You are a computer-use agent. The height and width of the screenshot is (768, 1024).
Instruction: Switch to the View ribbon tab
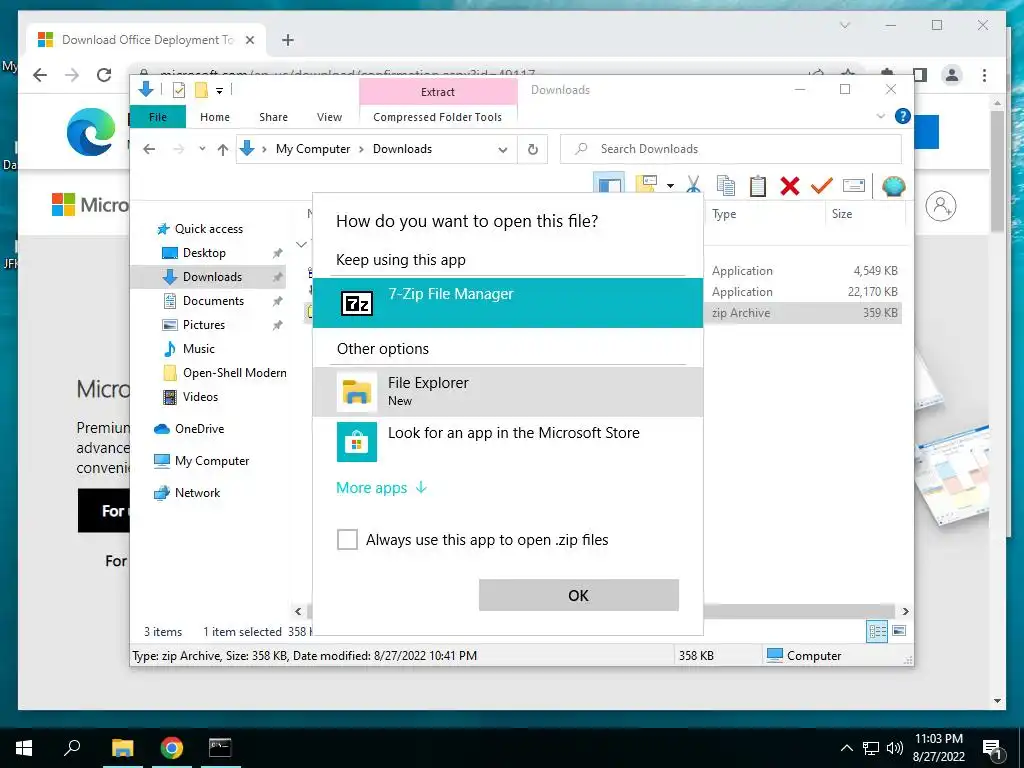click(x=329, y=117)
